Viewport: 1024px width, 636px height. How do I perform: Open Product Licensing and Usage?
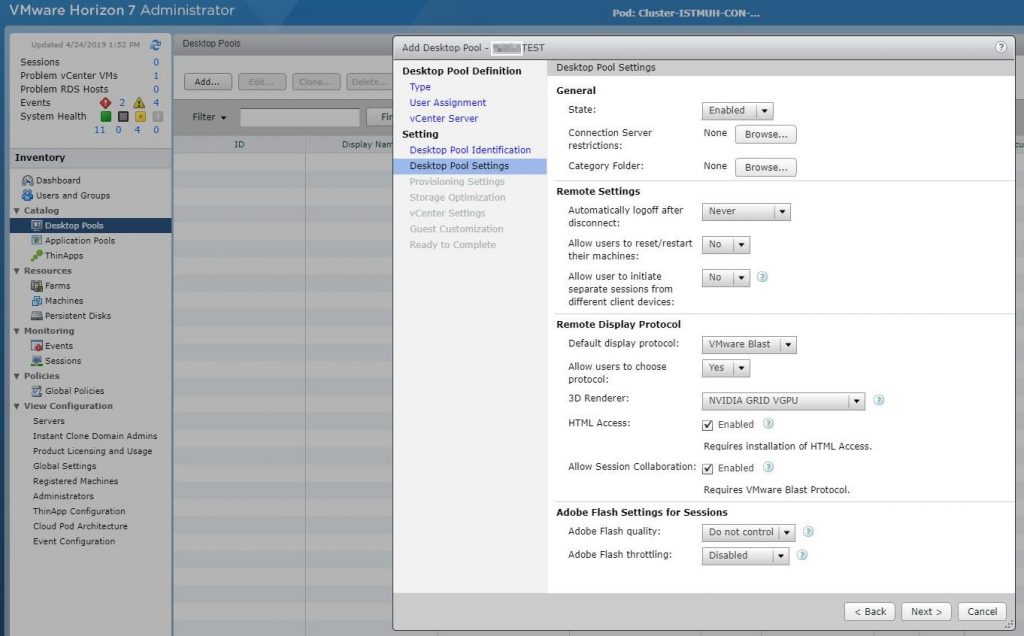point(92,451)
